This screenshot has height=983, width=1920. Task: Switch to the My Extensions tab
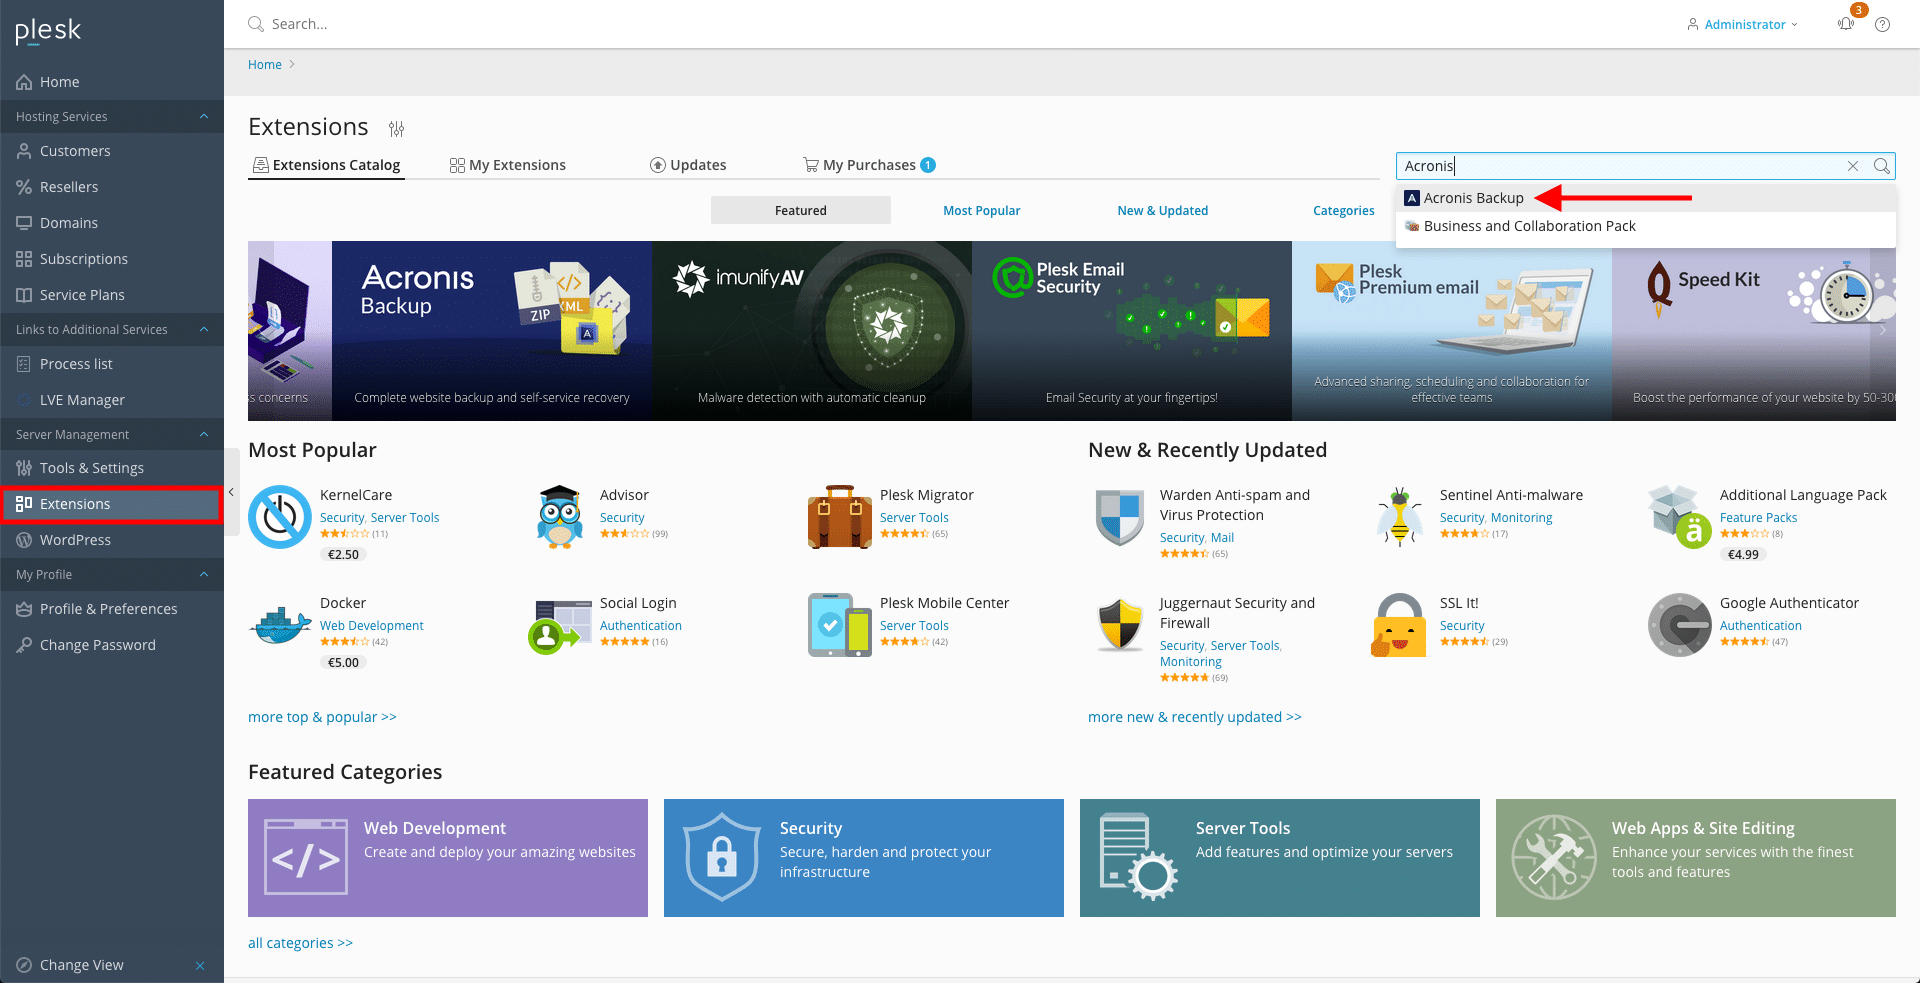click(508, 165)
